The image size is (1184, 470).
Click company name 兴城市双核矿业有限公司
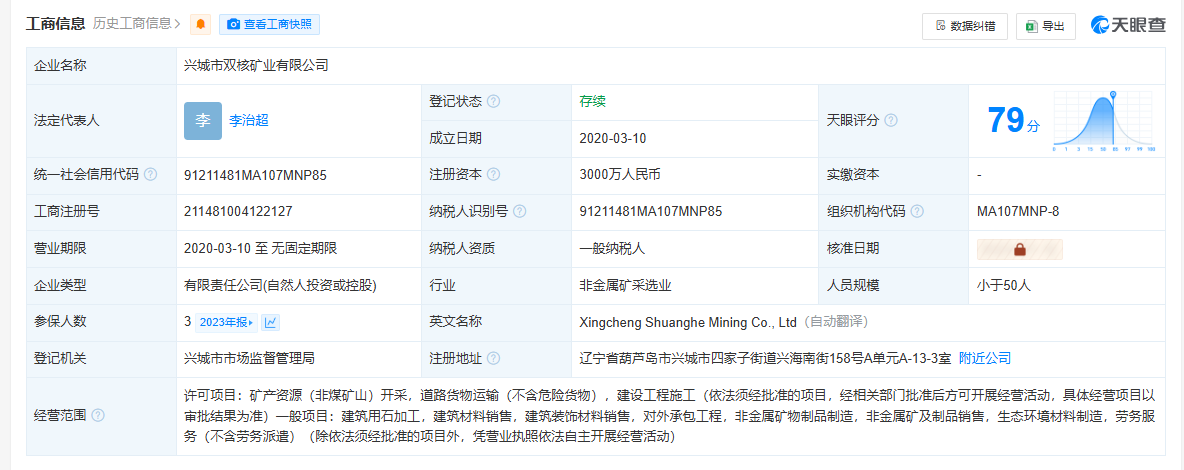point(257,66)
